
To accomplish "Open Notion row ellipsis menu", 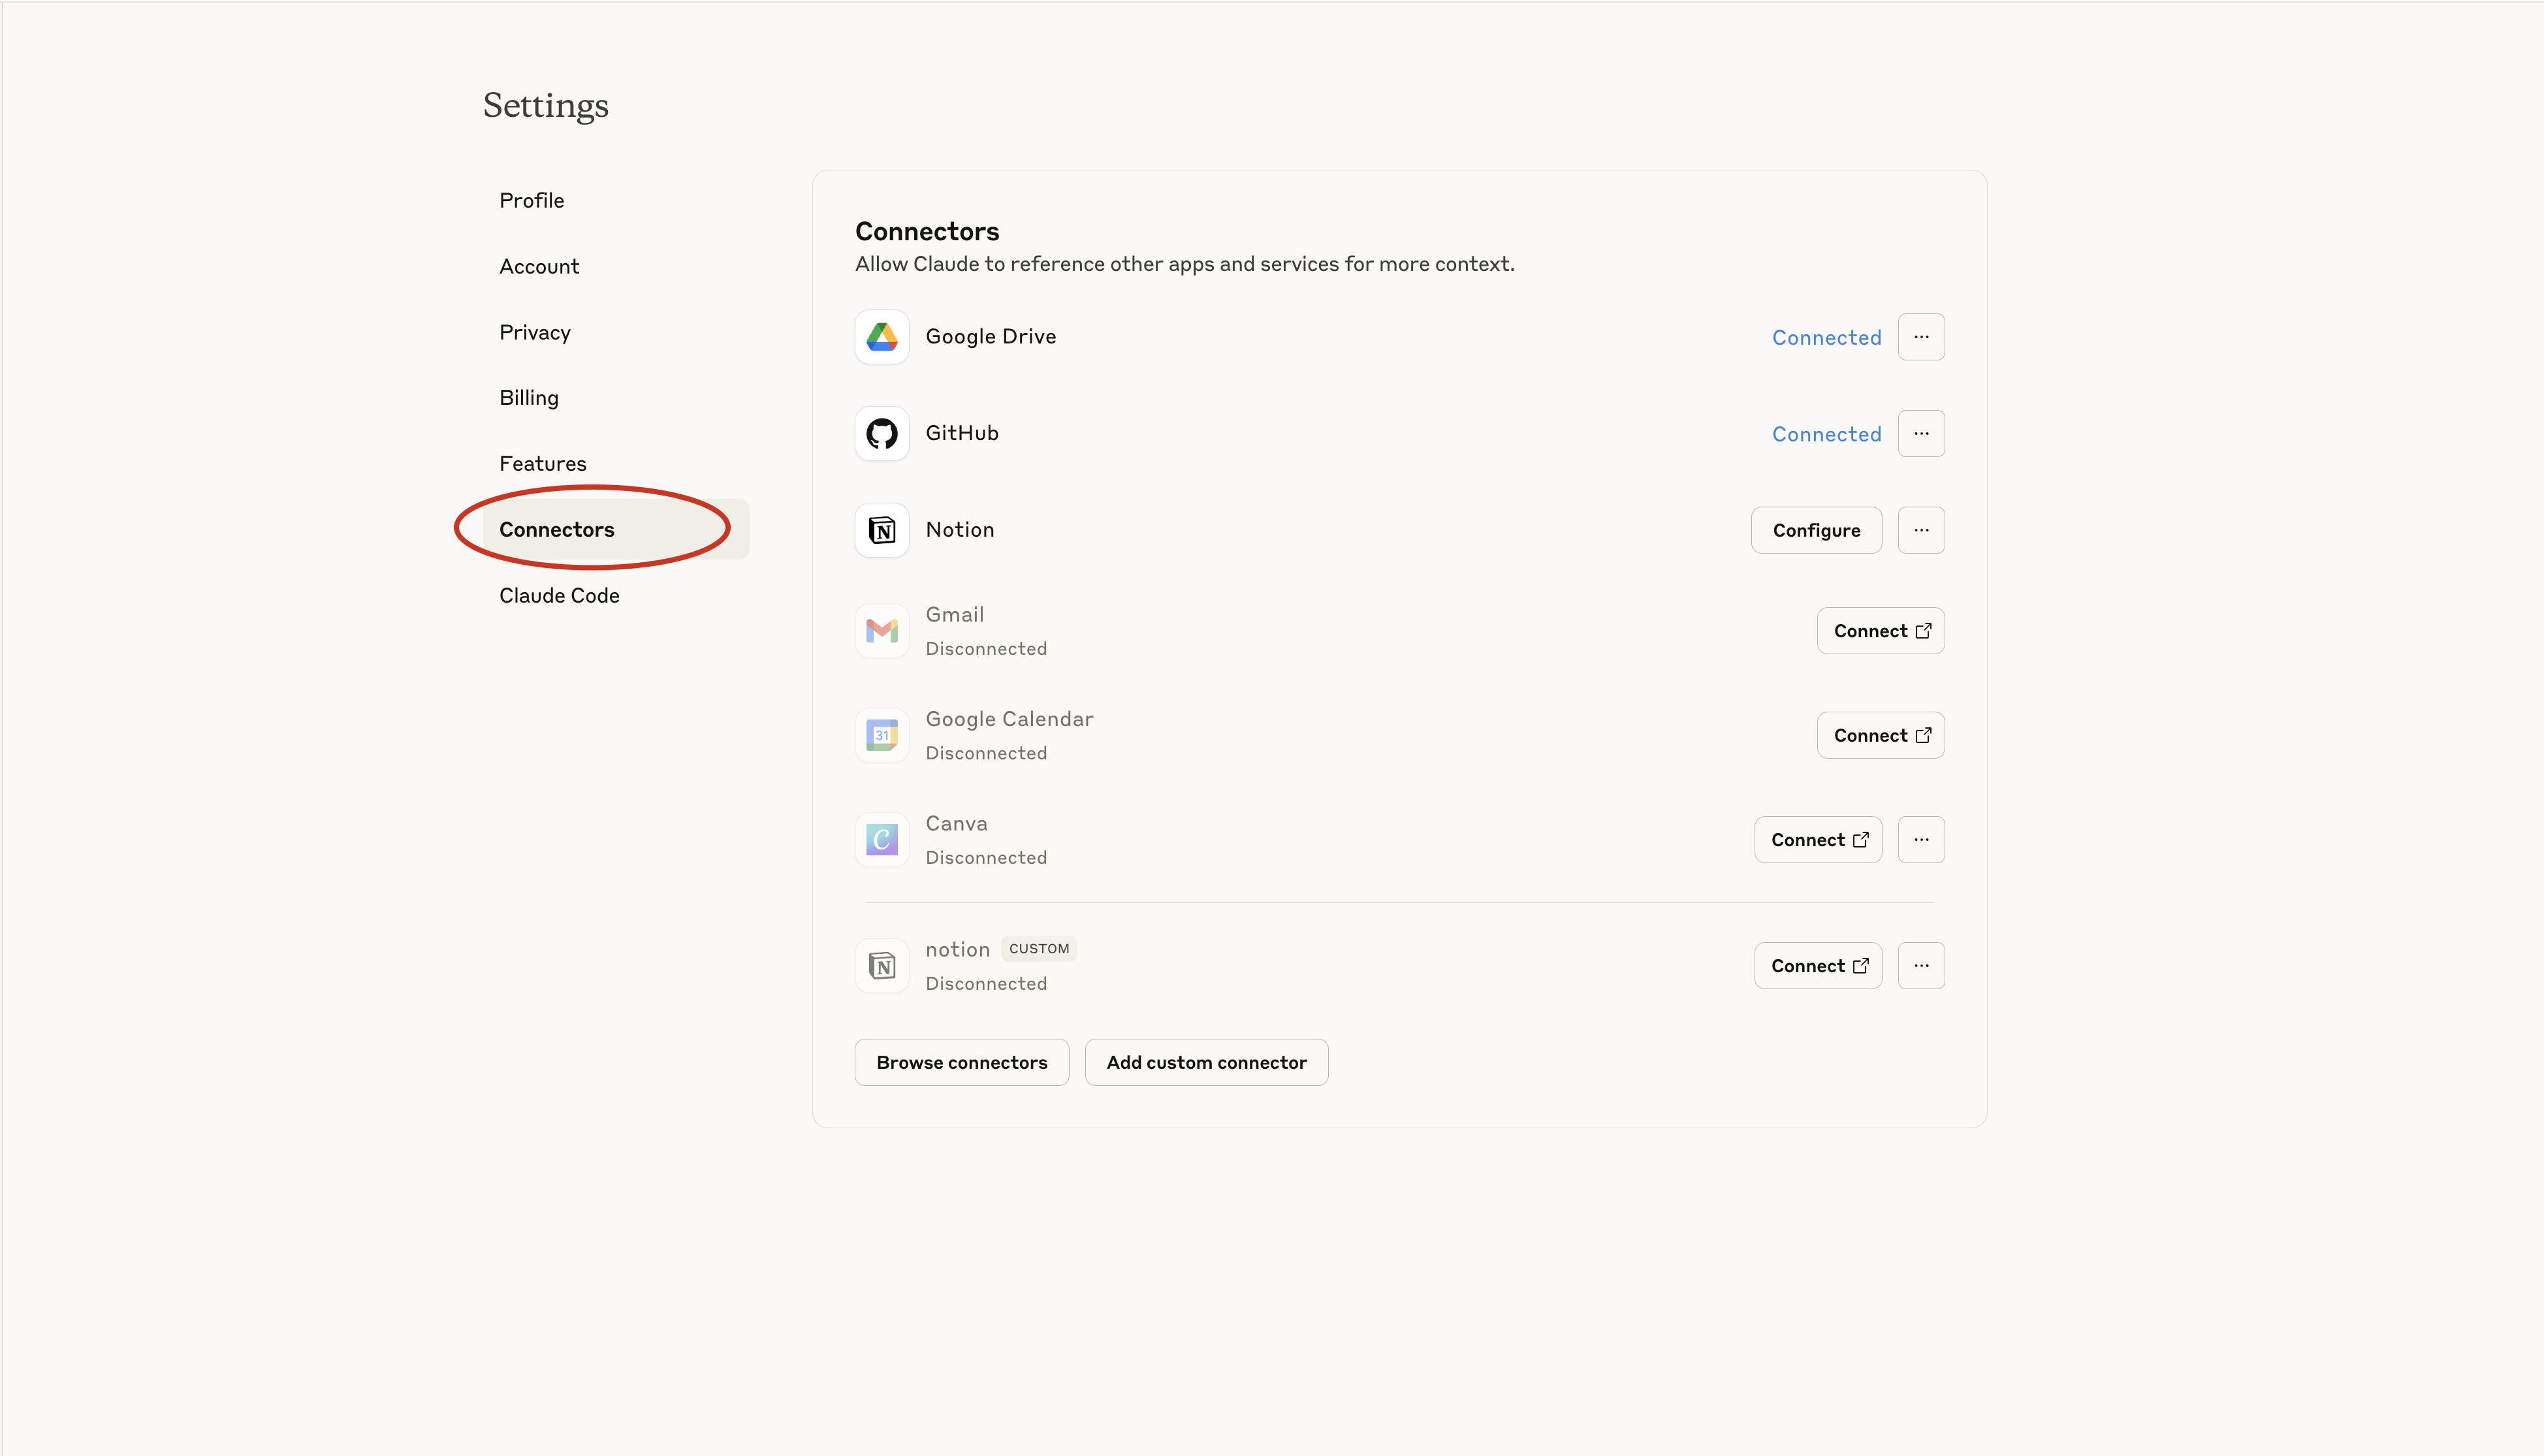I will click(1920, 530).
